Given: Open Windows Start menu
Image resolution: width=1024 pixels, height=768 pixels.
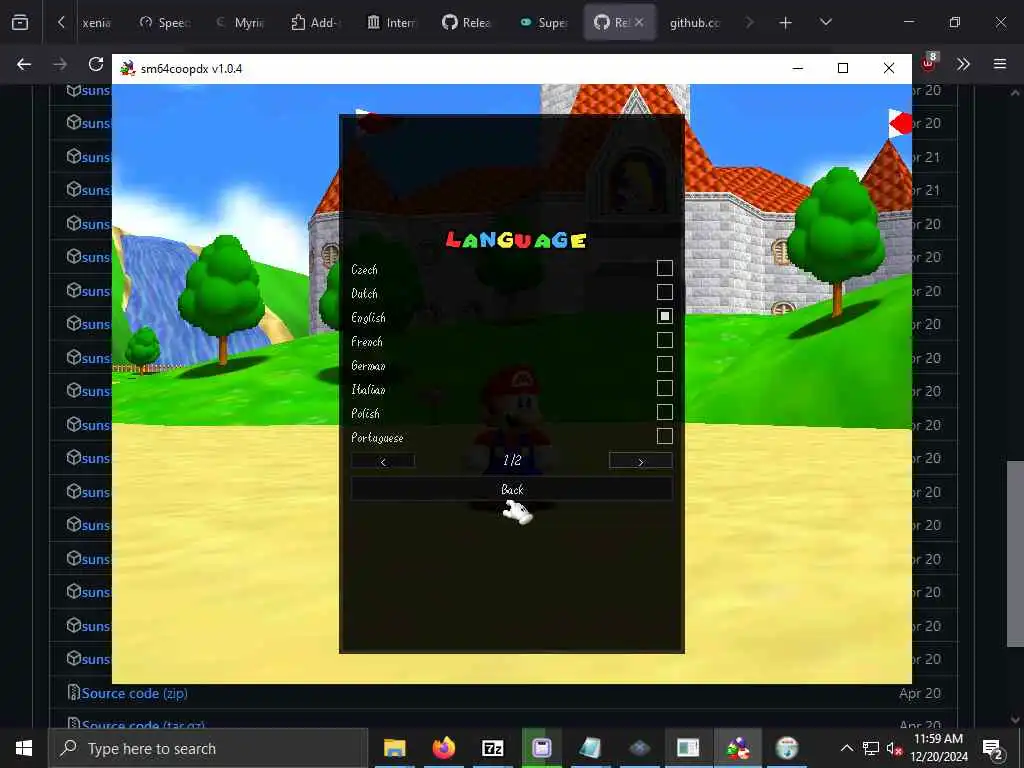Looking at the screenshot, I should (x=24, y=748).
